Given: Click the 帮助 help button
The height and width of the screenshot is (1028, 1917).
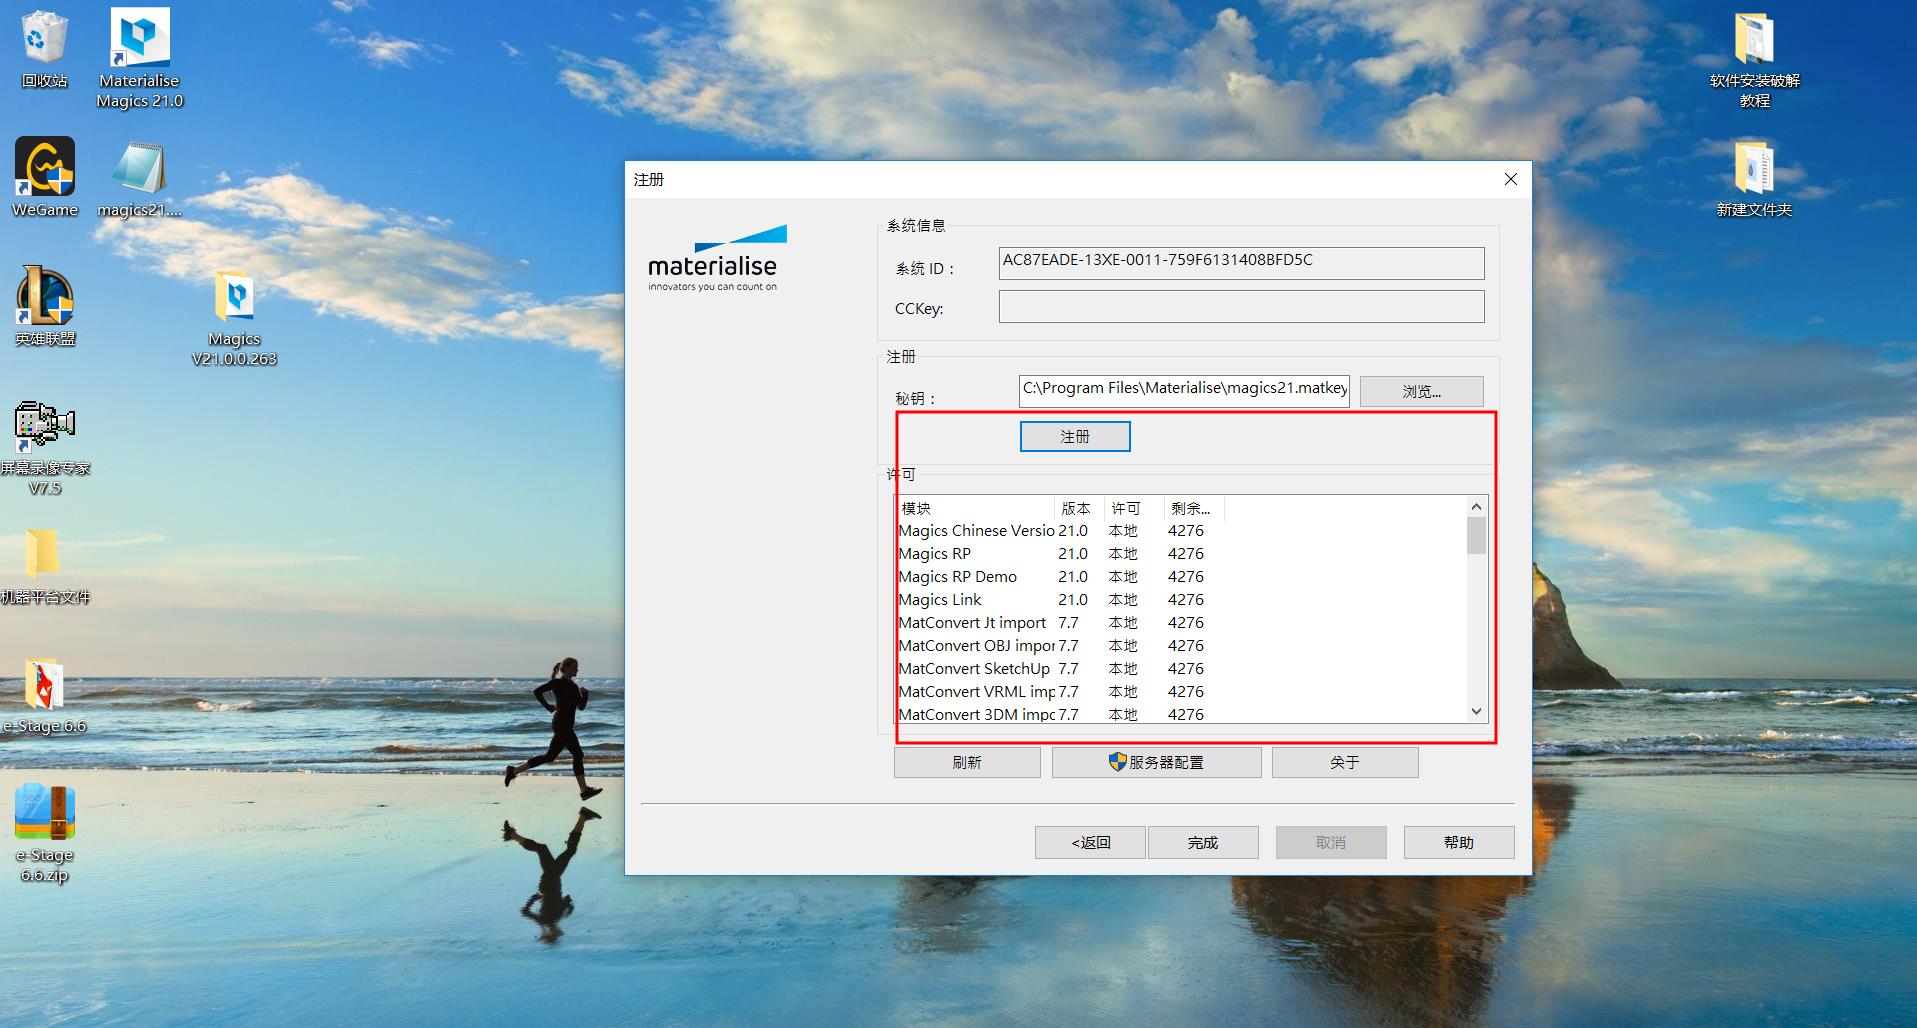Looking at the screenshot, I should (x=1459, y=842).
